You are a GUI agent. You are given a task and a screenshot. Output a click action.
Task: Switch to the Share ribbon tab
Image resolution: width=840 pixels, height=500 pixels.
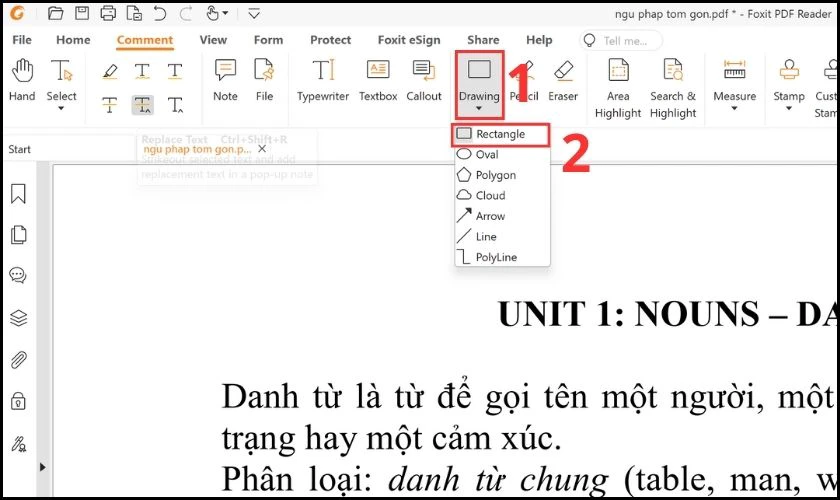(483, 40)
